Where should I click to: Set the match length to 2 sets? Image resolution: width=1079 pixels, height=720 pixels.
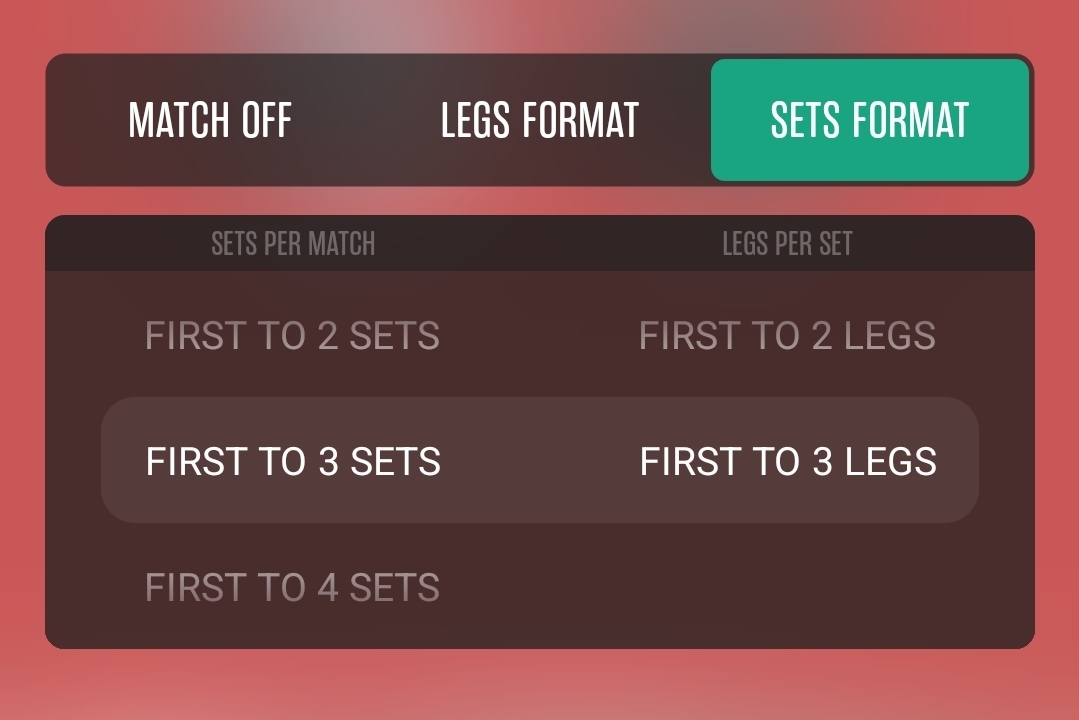[292, 336]
